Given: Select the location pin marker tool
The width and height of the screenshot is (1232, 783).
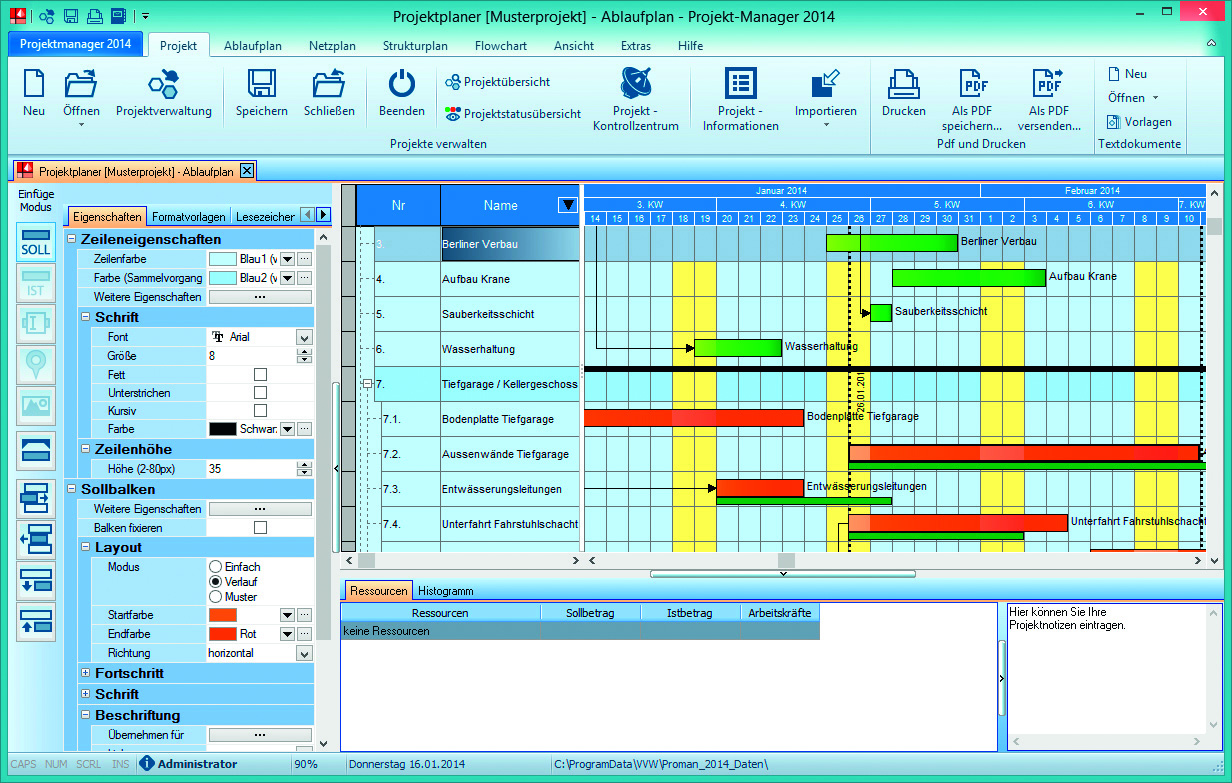Looking at the screenshot, I should pos(36,363).
